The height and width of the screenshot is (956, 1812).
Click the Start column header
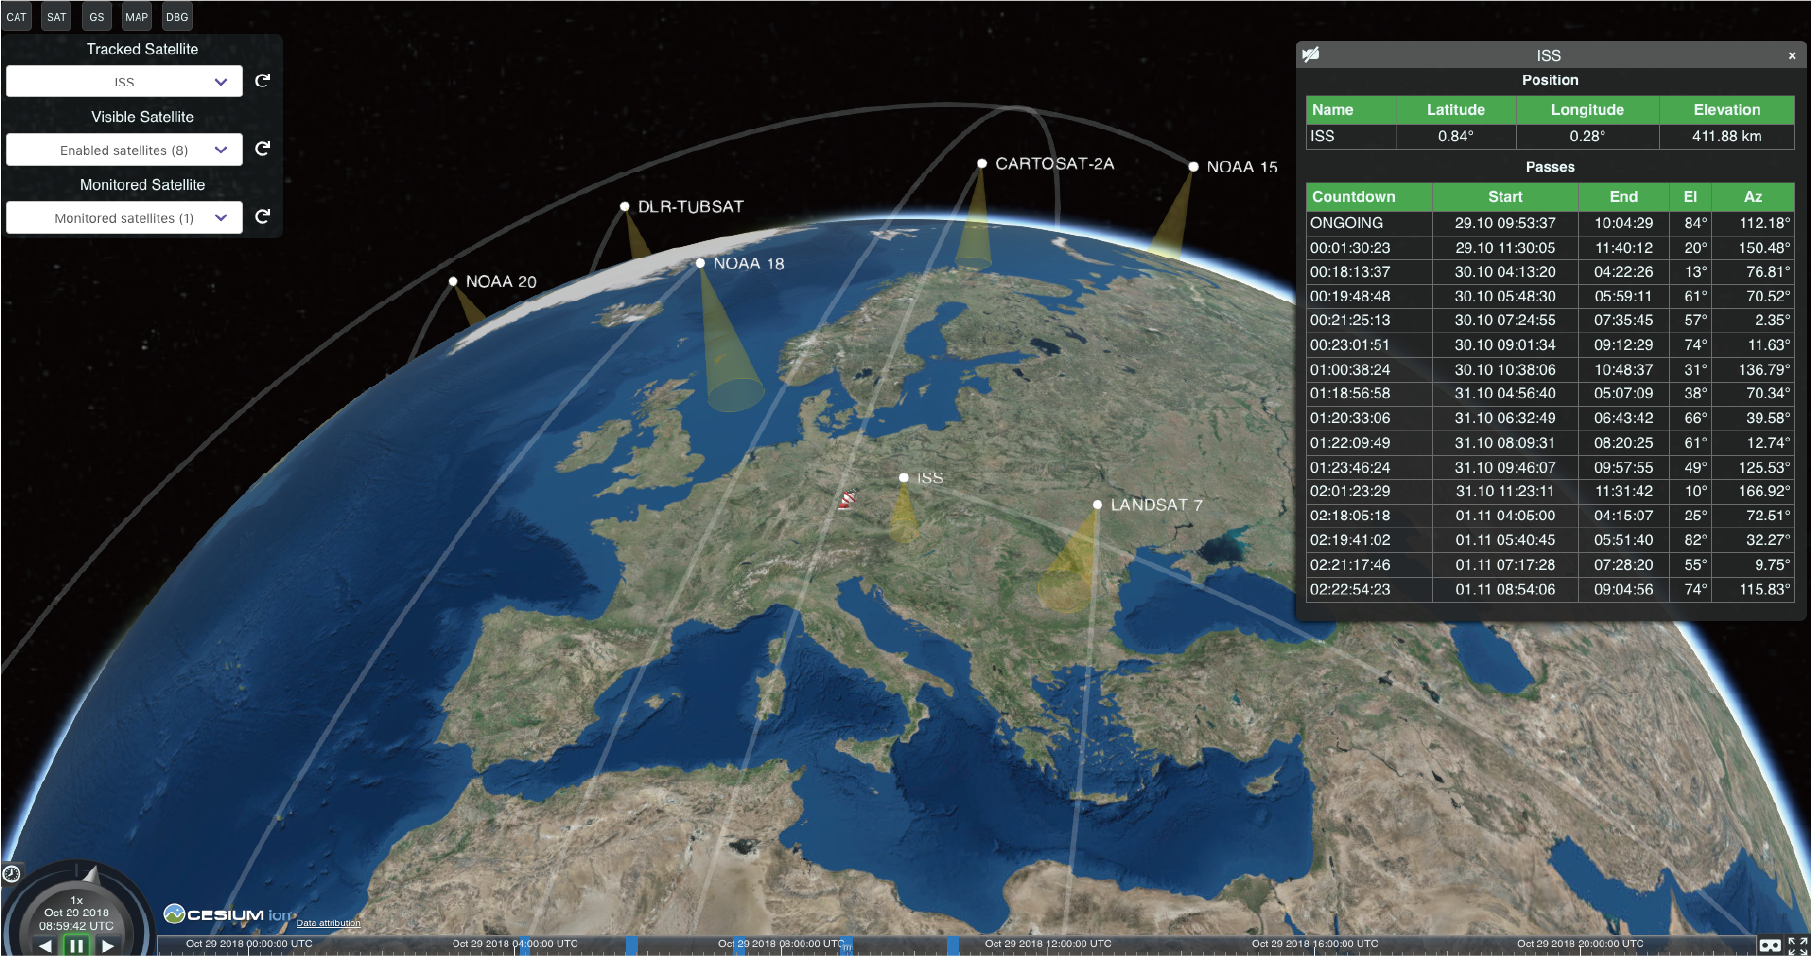[x=1505, y=197]
